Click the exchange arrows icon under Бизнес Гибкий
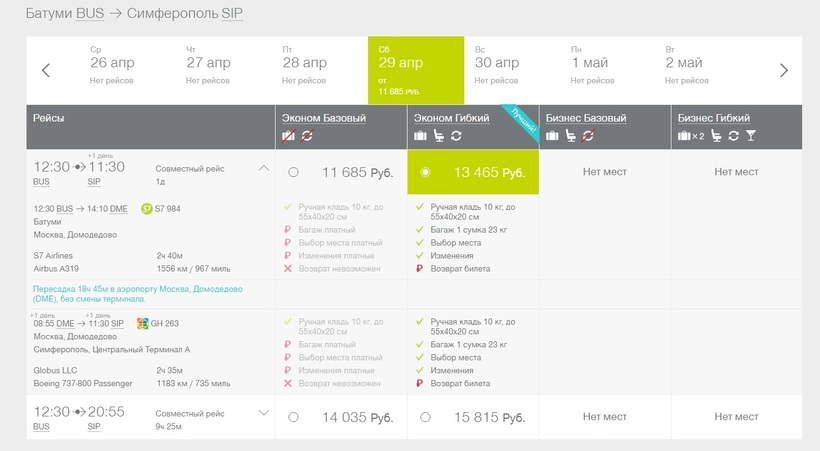This screenshot has height=451, width=820. point(733,136)
